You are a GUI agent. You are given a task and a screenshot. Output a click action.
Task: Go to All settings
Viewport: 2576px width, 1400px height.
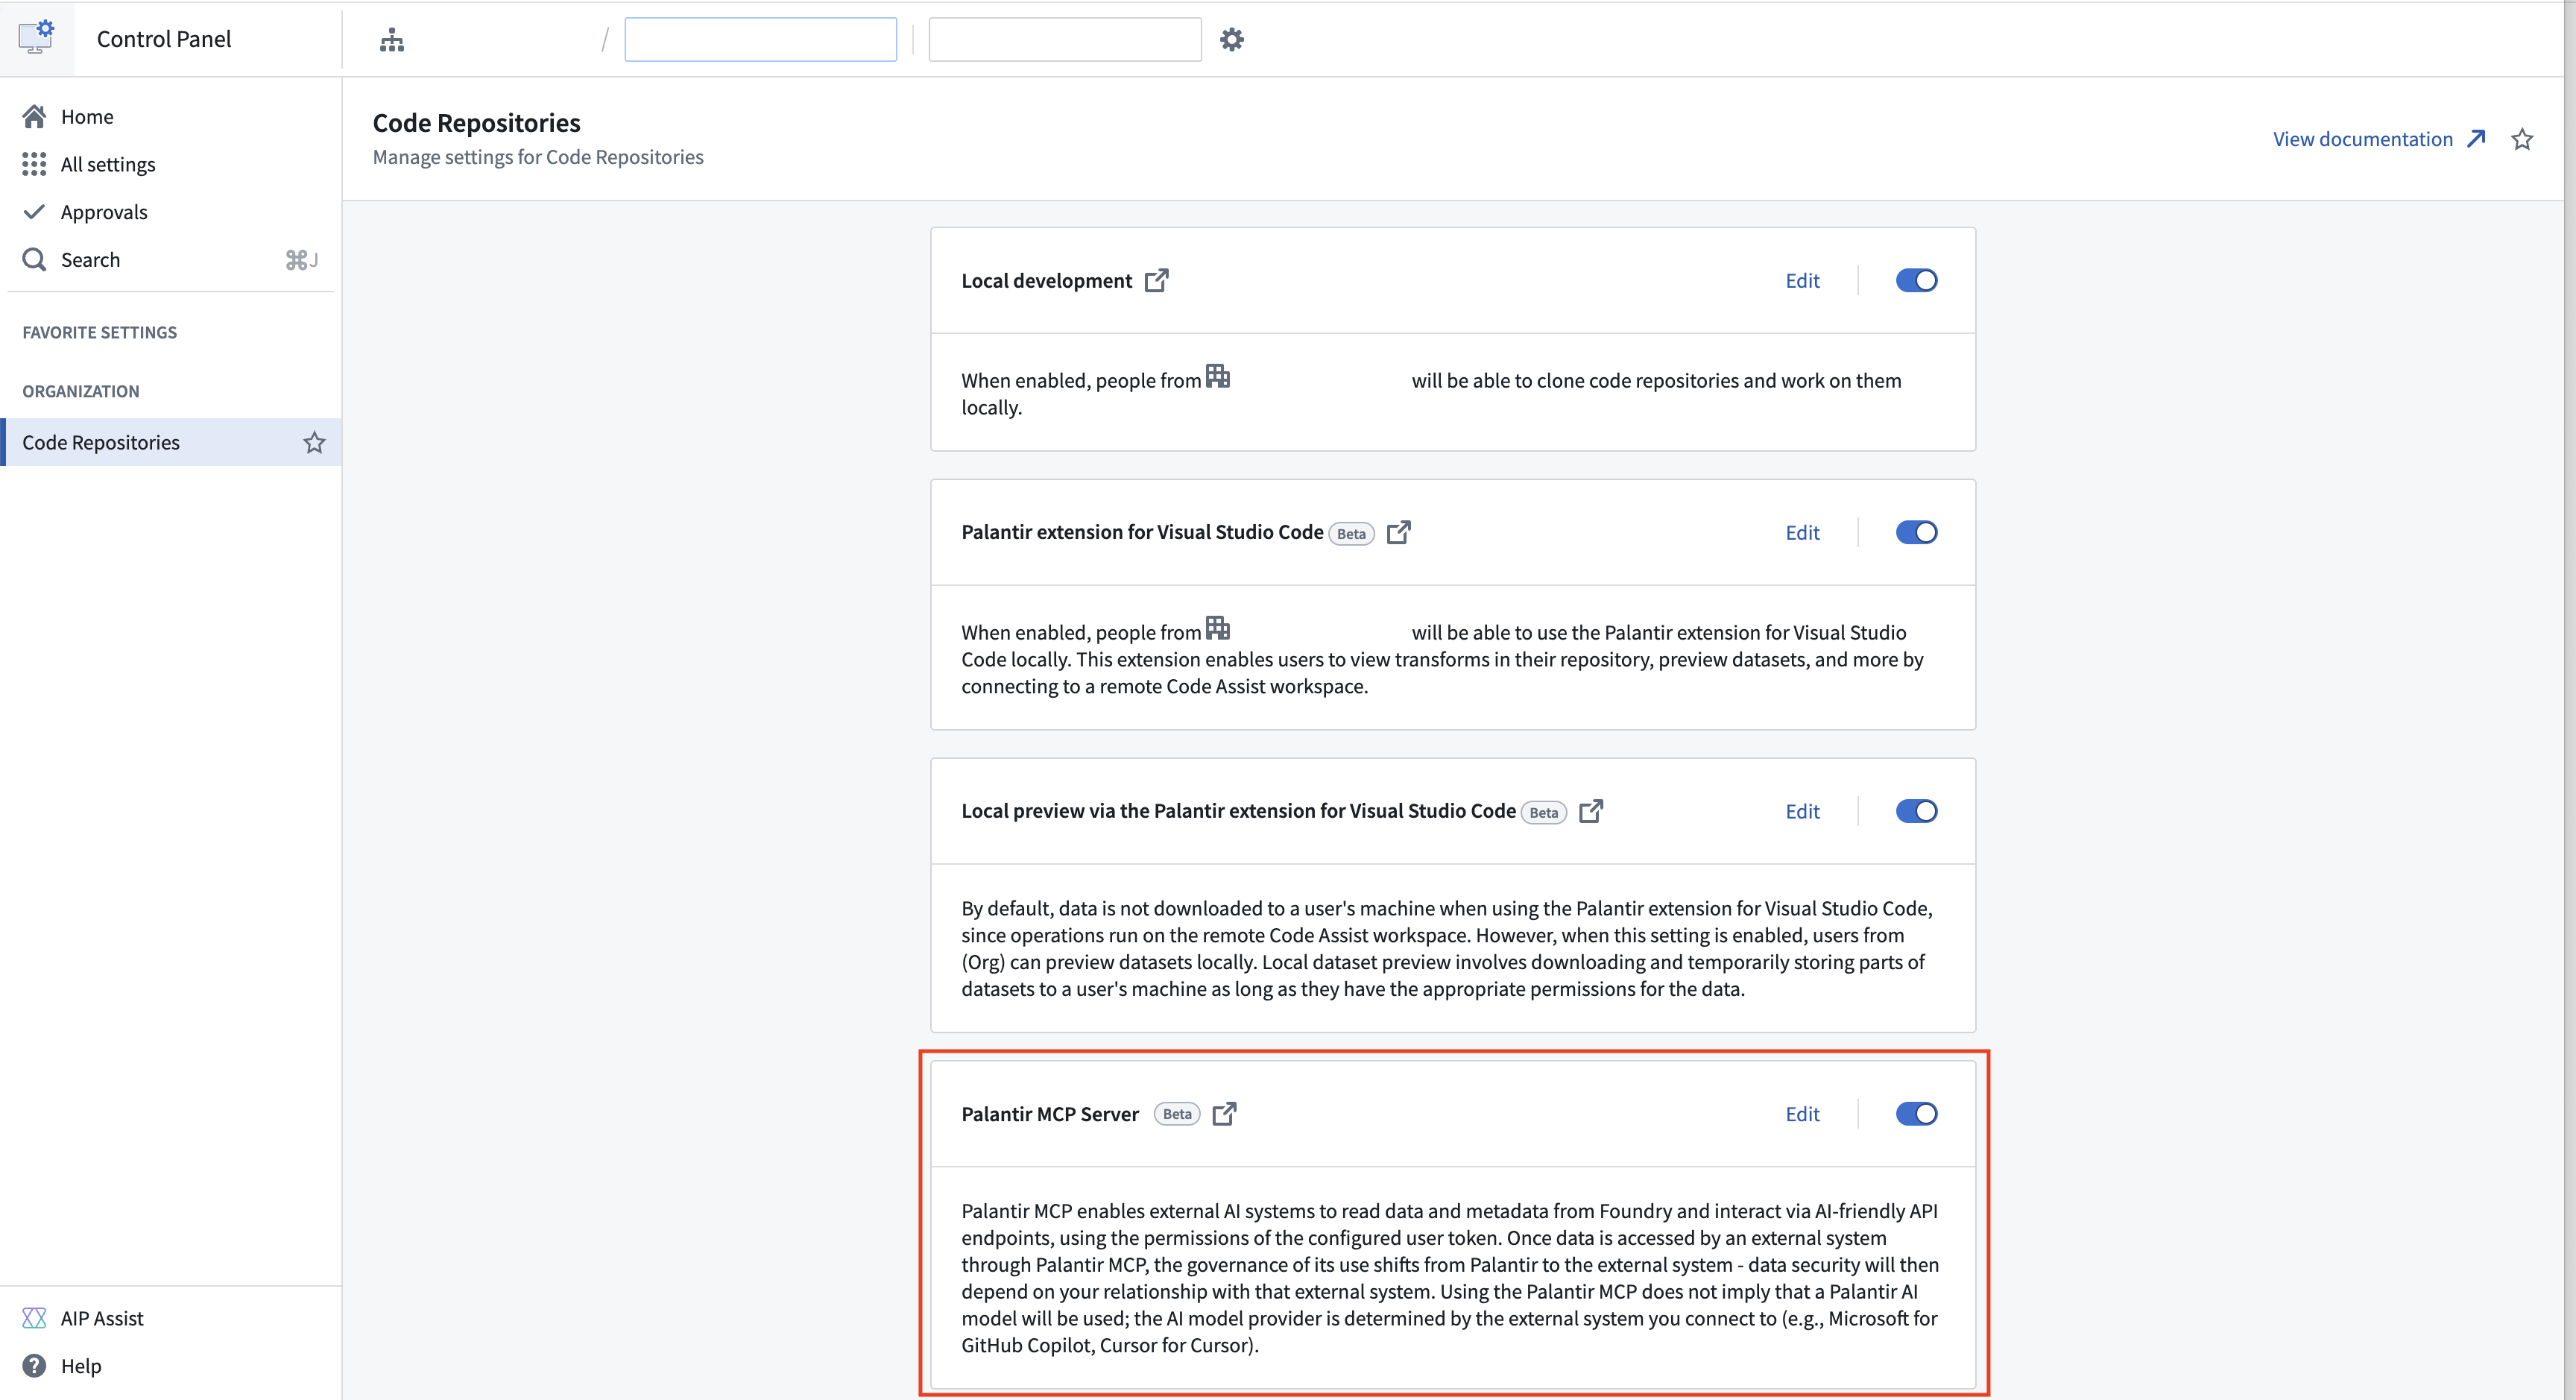pos(107,165)
